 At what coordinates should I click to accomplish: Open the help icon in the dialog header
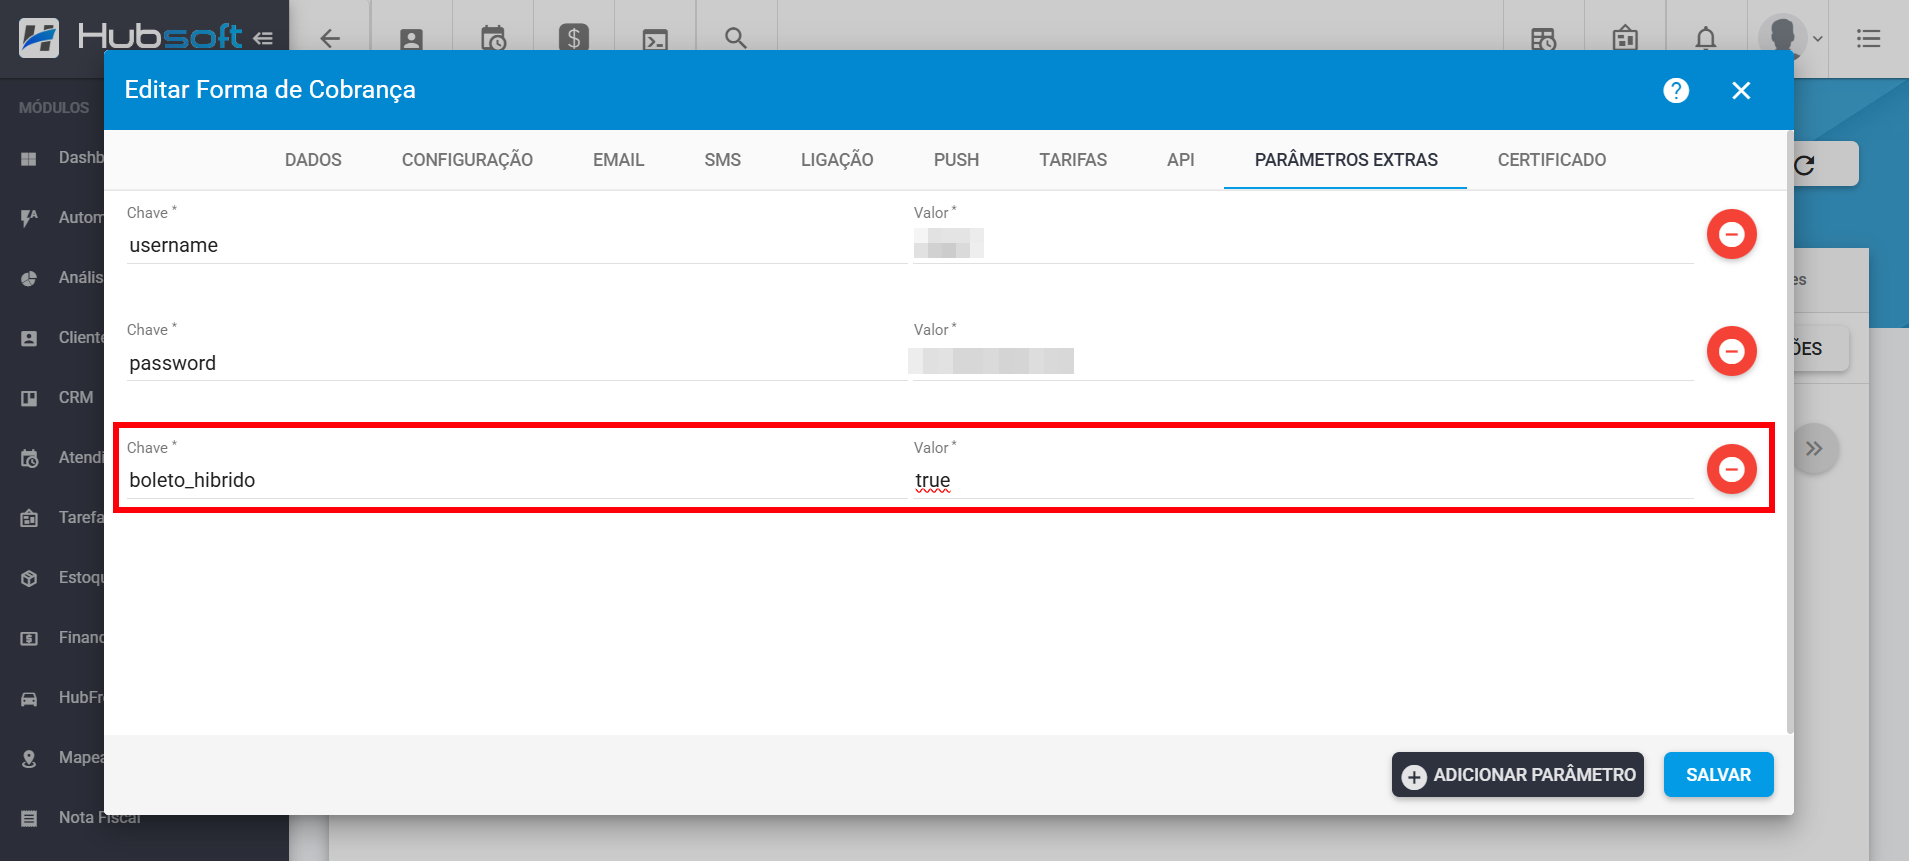tap(1676, 90)
